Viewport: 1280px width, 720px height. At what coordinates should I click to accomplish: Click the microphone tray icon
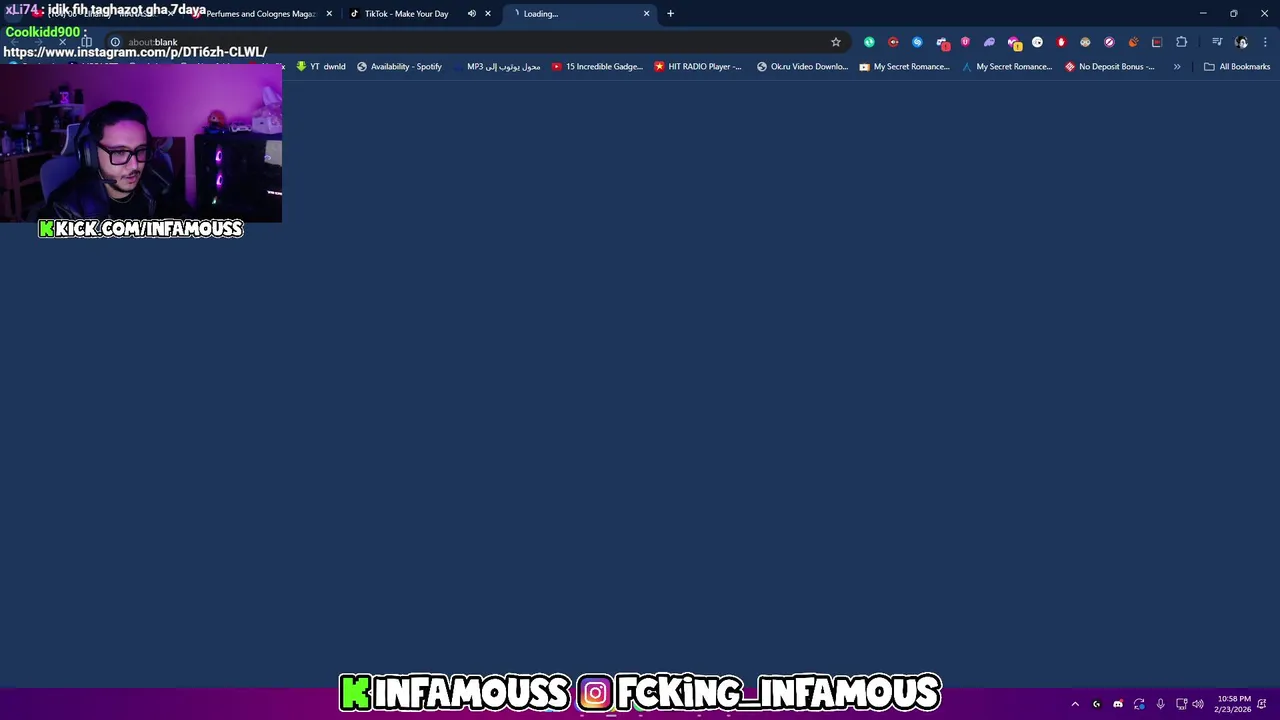click(x=1160, y=704)
